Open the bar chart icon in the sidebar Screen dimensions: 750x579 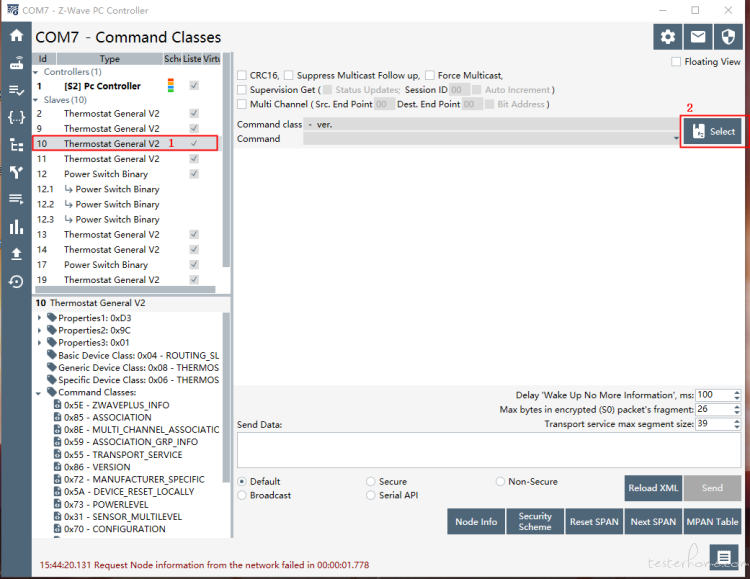click(x=16, y=227)
